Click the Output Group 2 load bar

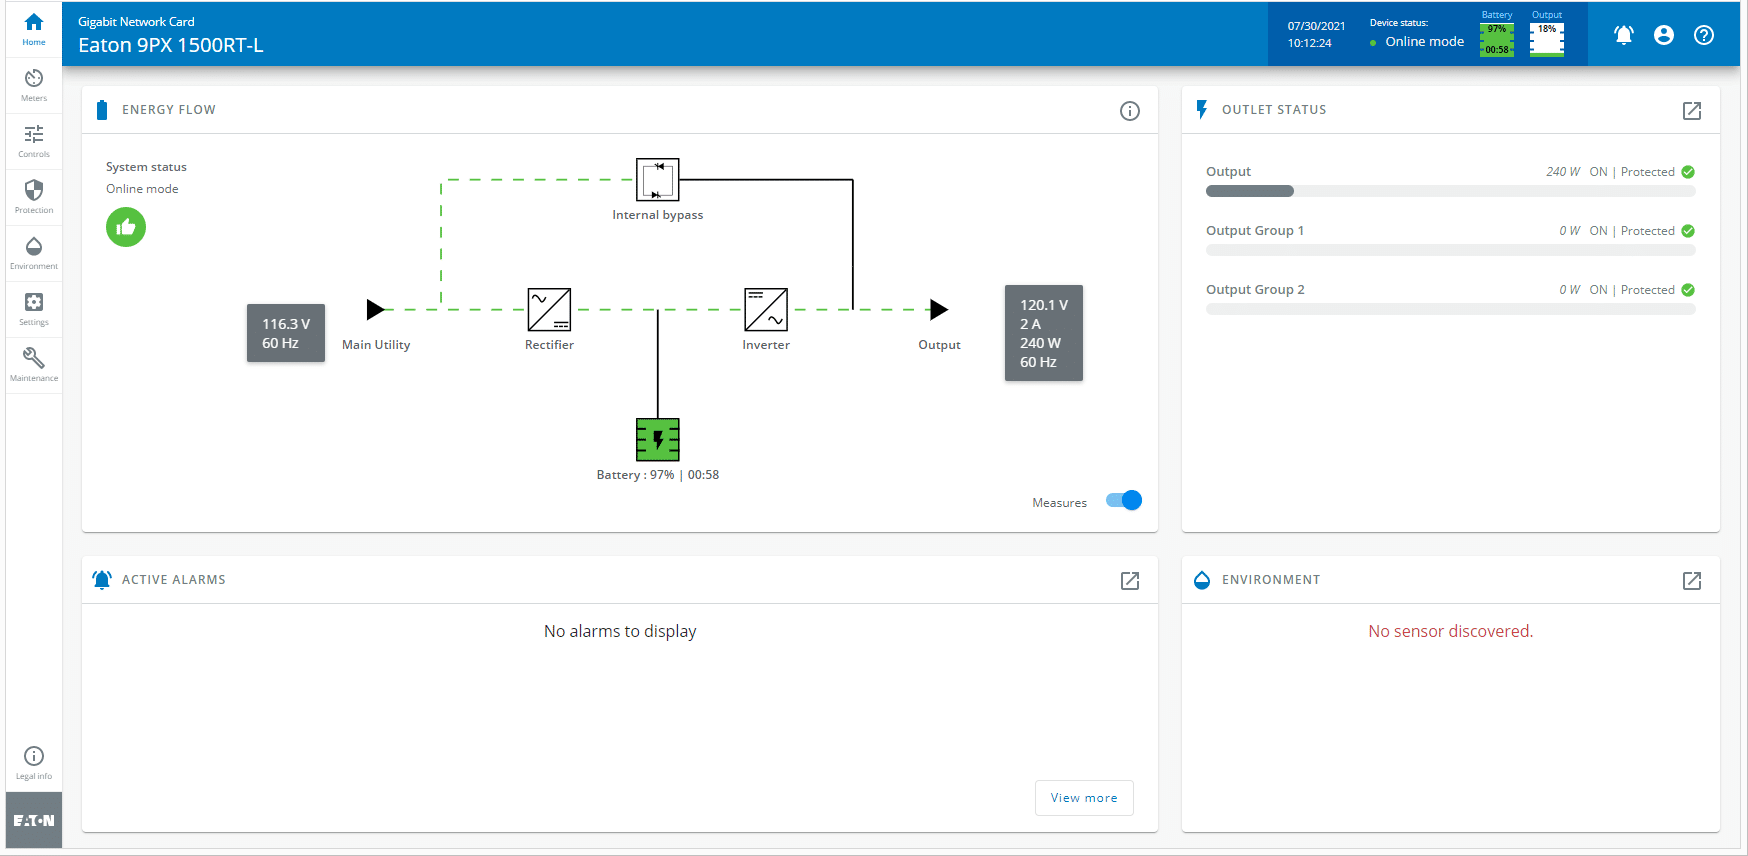tap(1450, 309)
